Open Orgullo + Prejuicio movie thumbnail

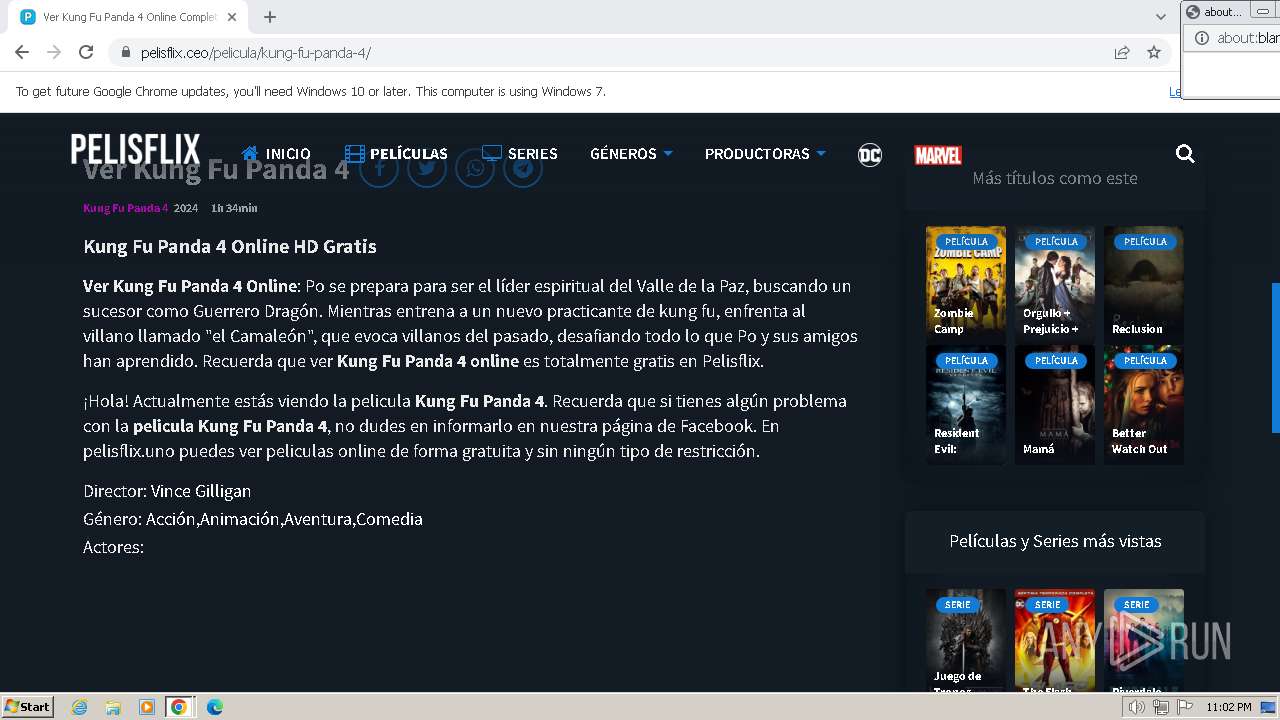[x=1055, y=283]
